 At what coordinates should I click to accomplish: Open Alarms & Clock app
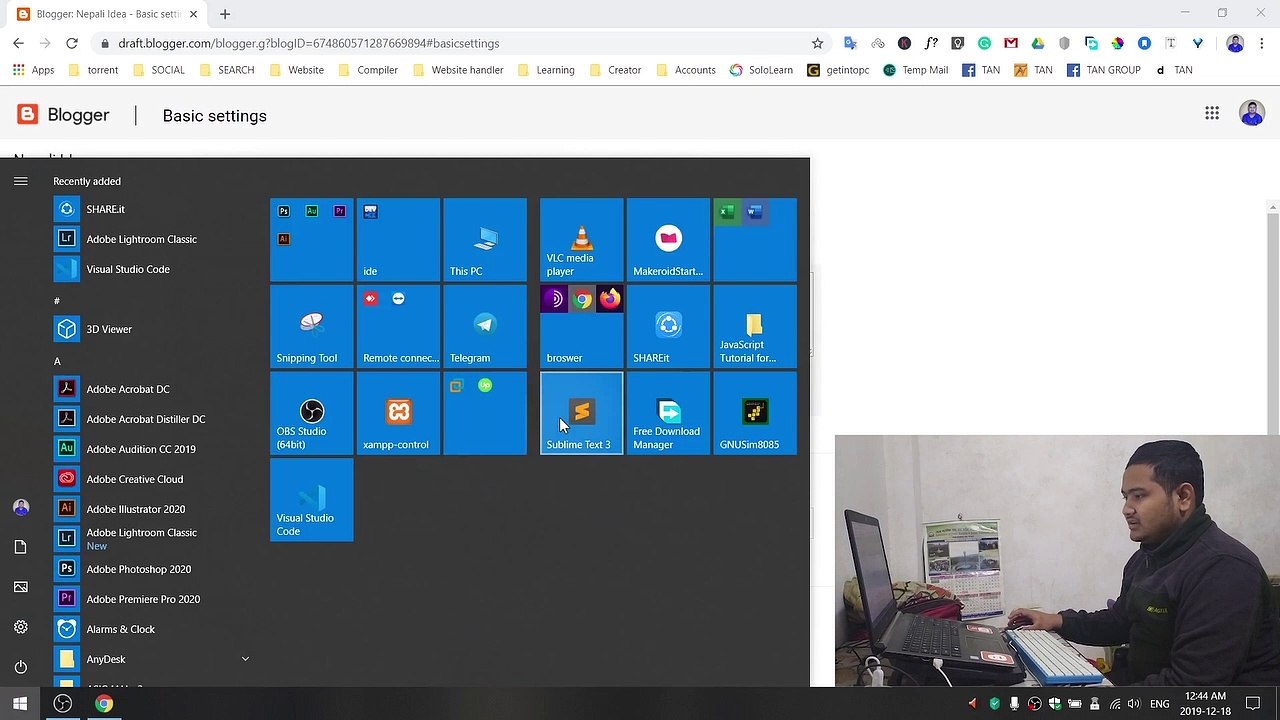pyautogui.click(x=150, y=629)
